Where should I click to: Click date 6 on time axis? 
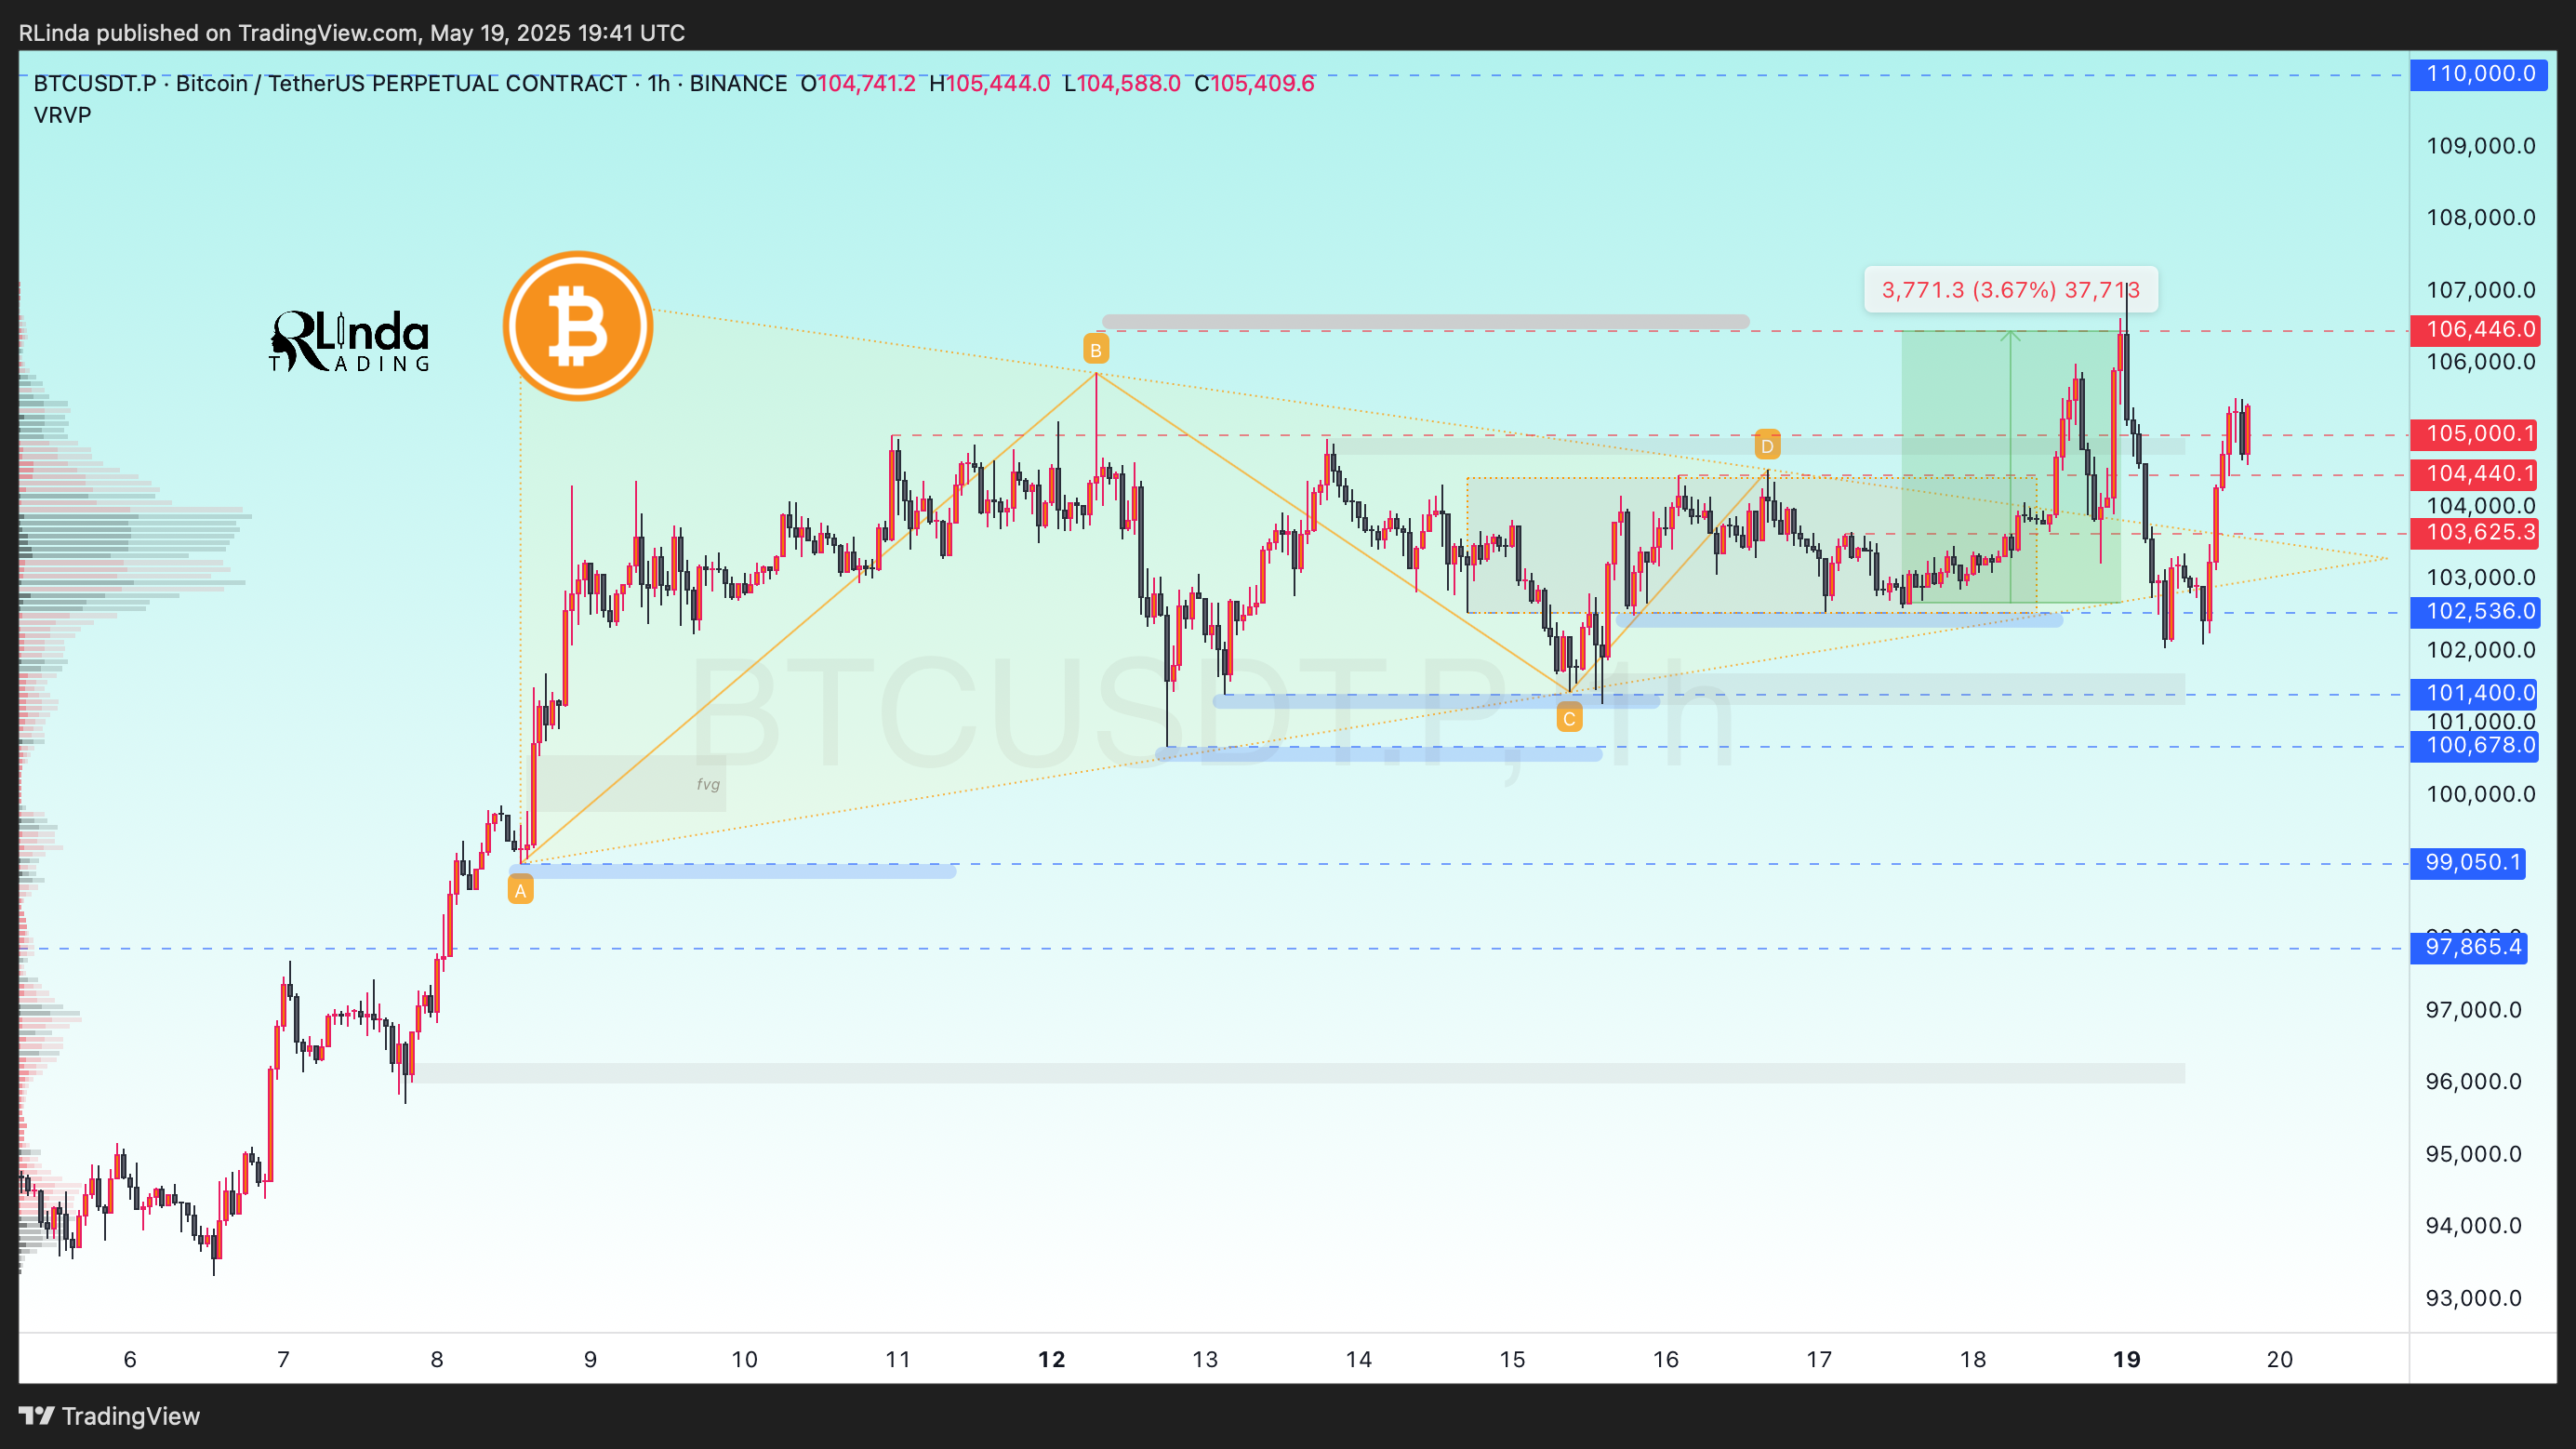coord(130,1359)
